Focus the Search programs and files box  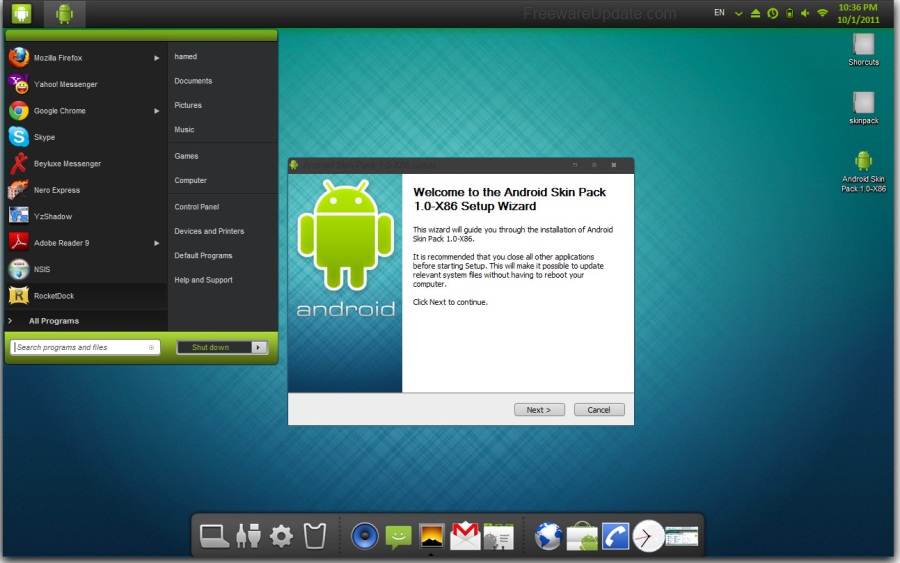(x=85, y=347)
